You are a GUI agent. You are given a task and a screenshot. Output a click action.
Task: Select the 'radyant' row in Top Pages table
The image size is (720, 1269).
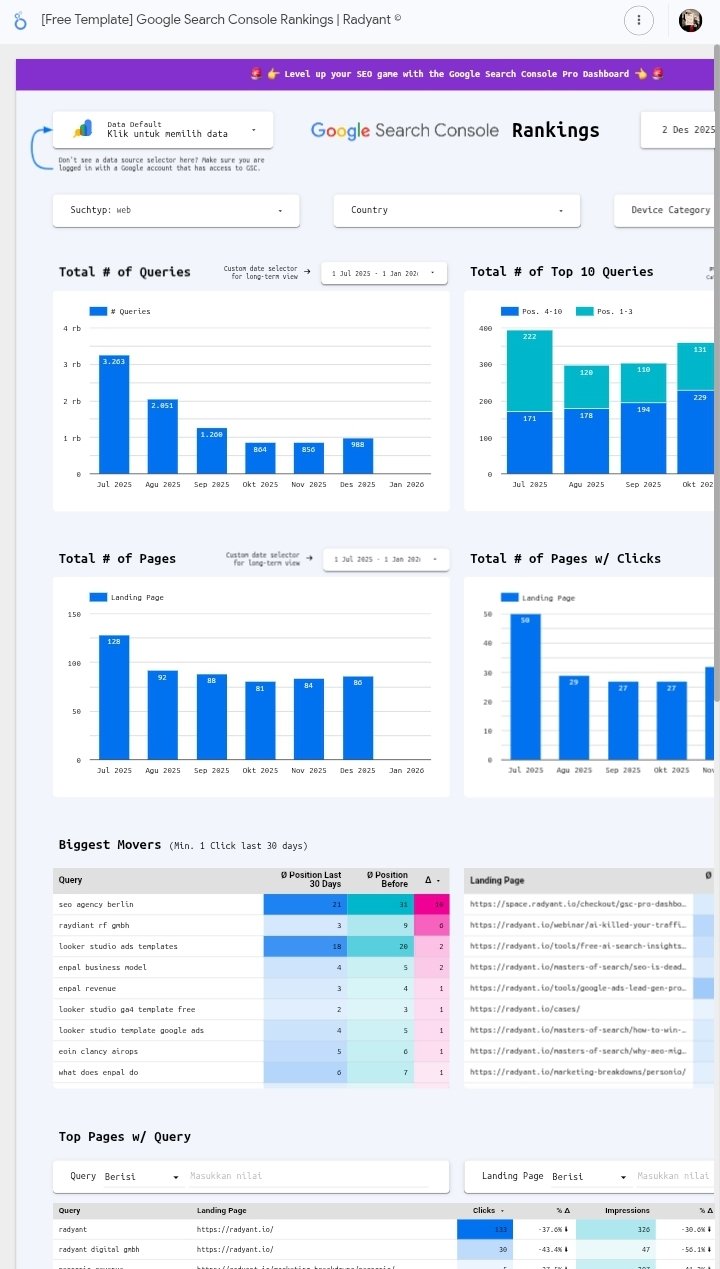(386, 1229)
